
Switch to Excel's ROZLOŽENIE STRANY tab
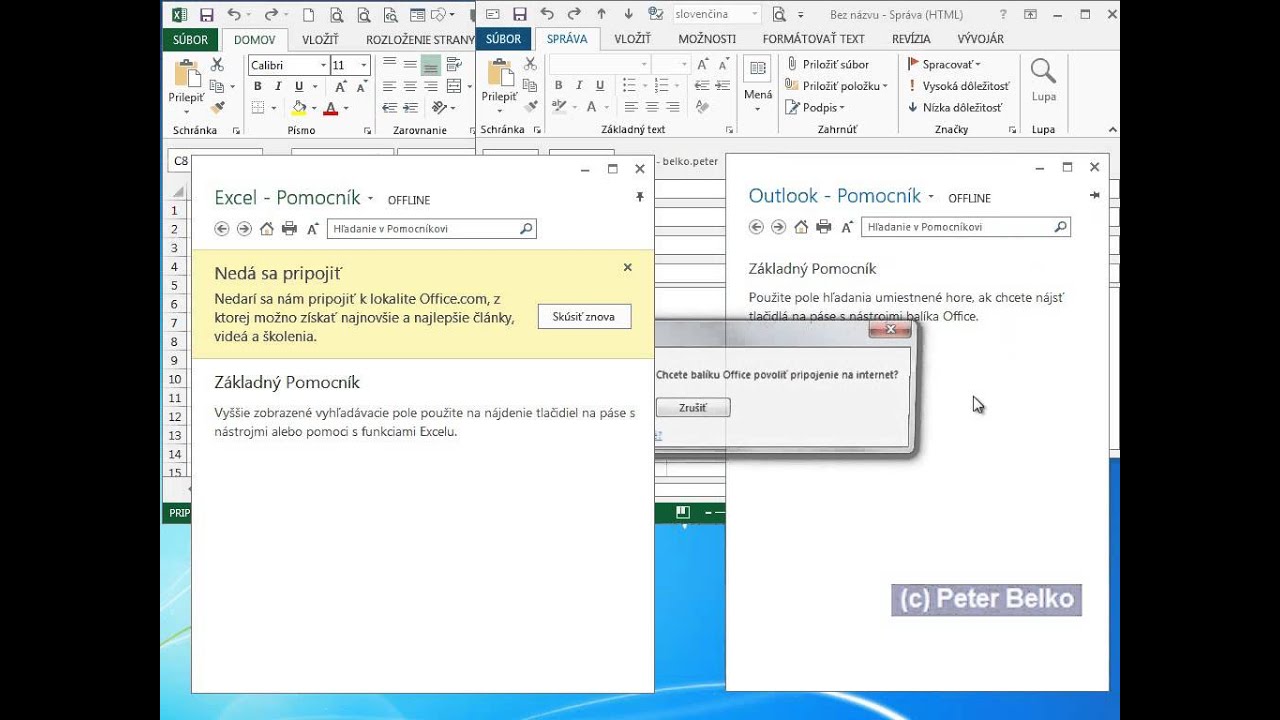(419, 40)
